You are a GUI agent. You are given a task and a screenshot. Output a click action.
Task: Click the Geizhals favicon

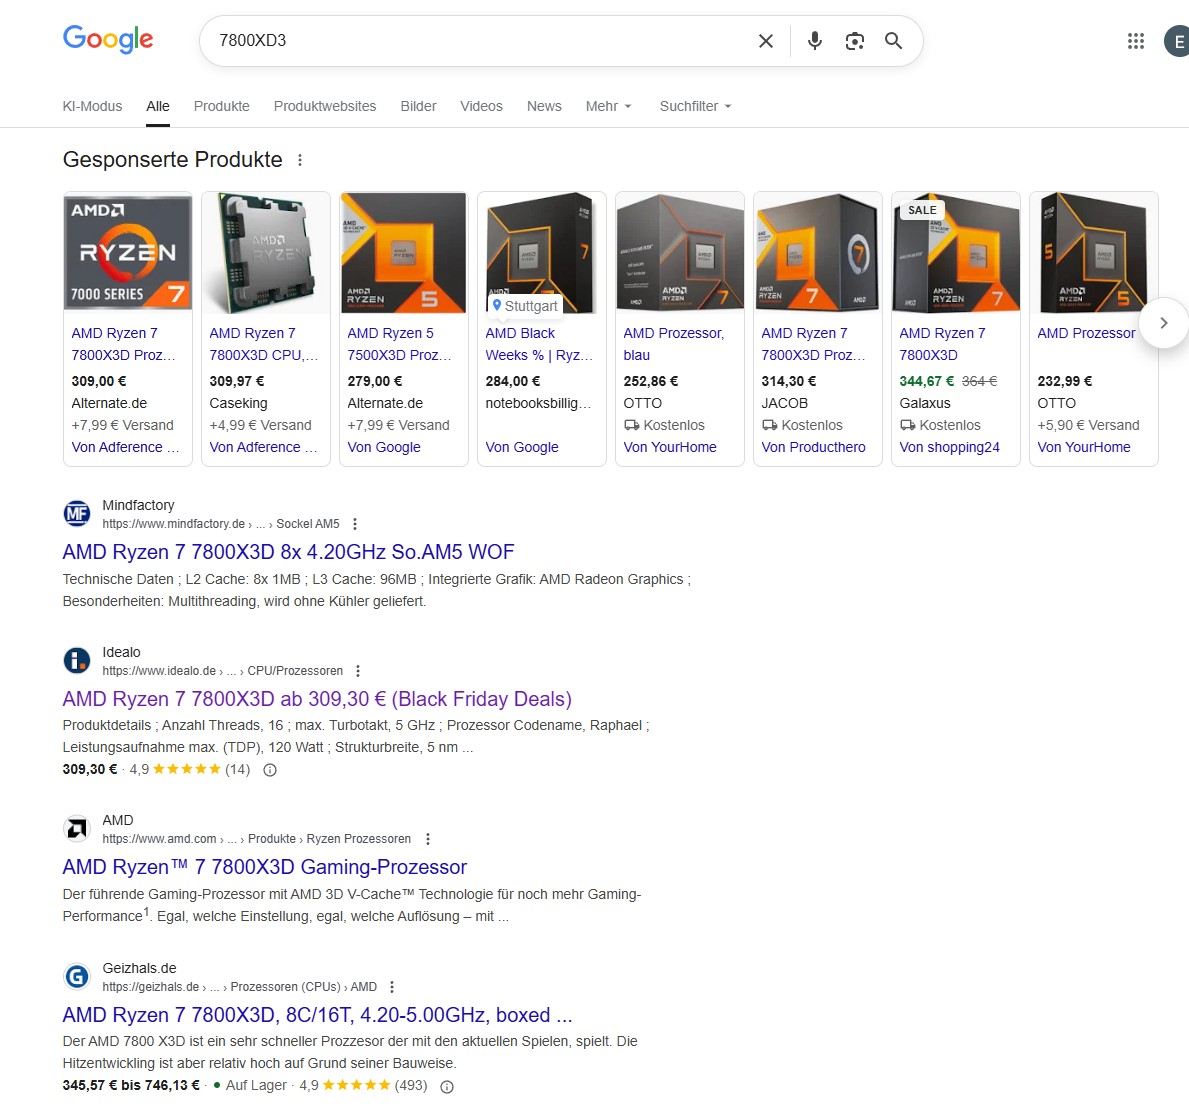[77, 976]
